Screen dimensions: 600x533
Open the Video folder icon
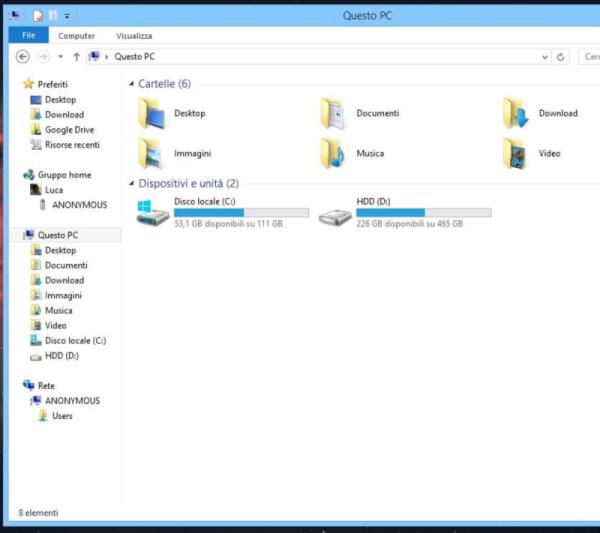point(516,153)
